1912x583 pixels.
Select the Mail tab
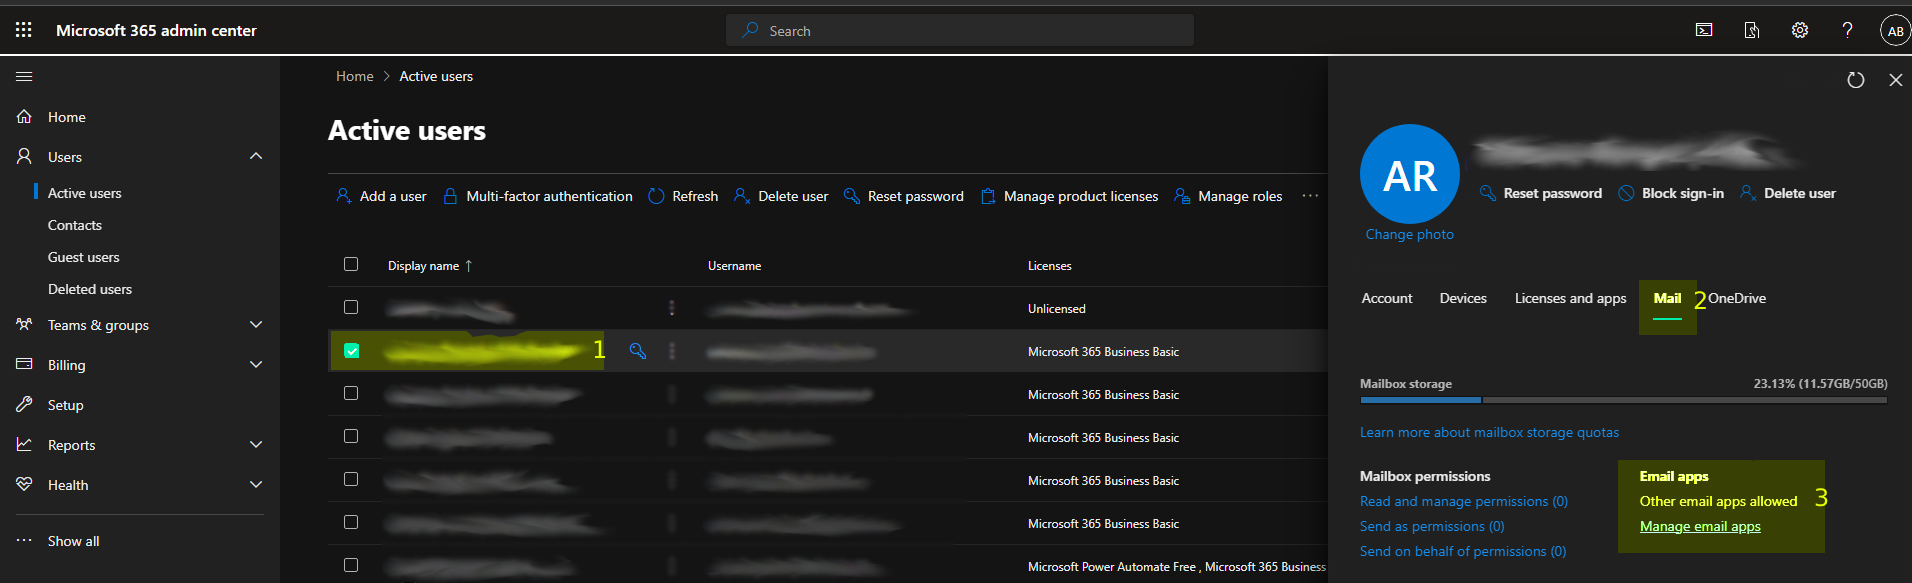(1667, 298)
